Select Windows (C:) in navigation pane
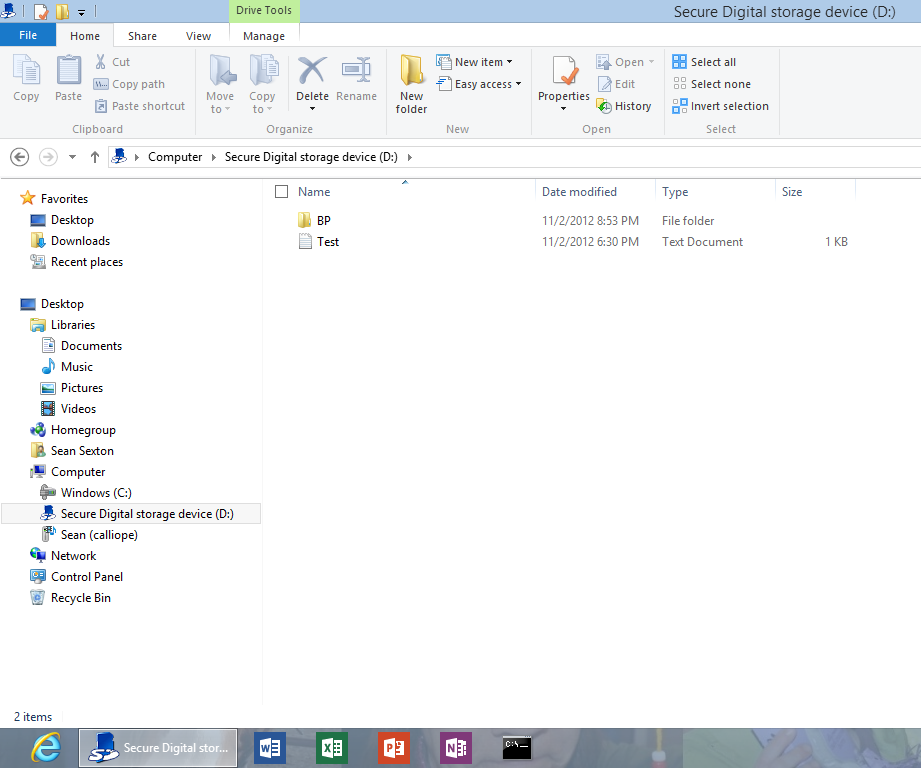The width and height of the screenshot is (921, 768). [96, 493]
